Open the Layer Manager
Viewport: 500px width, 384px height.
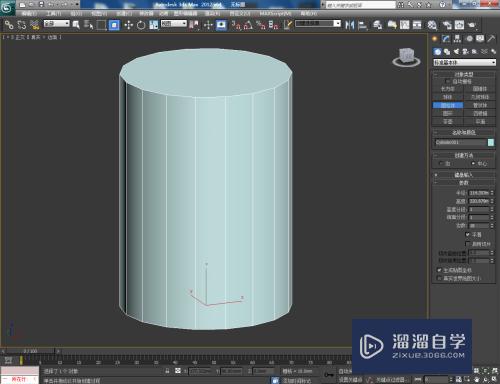tap(377, 25)
